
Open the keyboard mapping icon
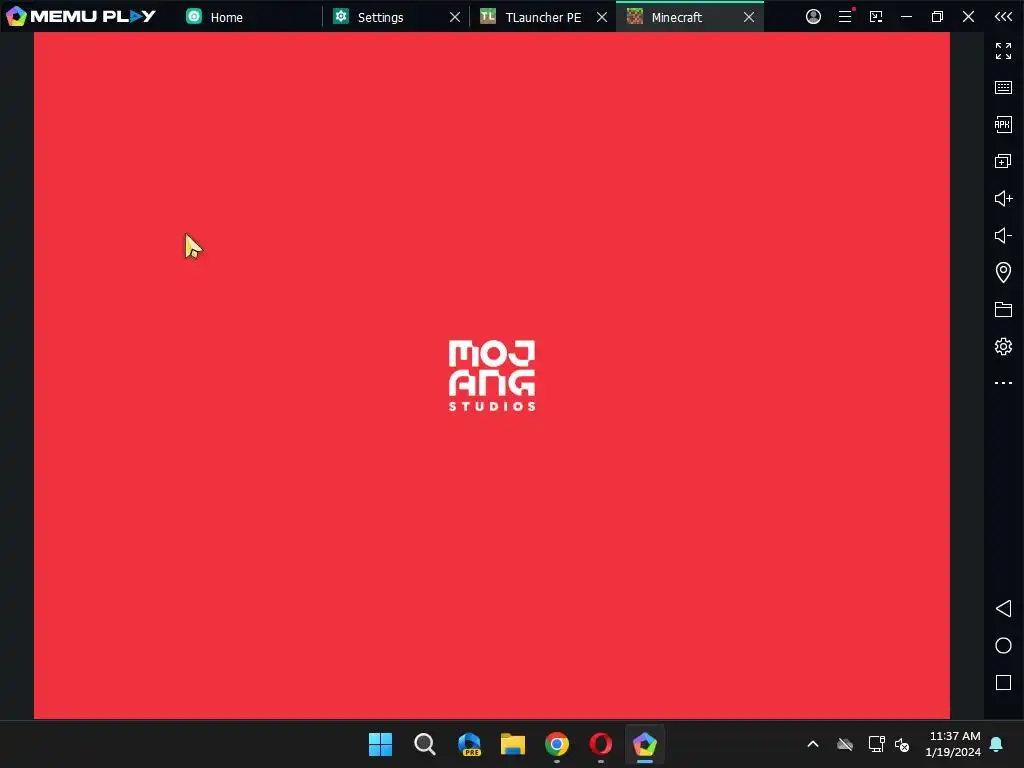pyautogui.click(x=1003, y=88)
